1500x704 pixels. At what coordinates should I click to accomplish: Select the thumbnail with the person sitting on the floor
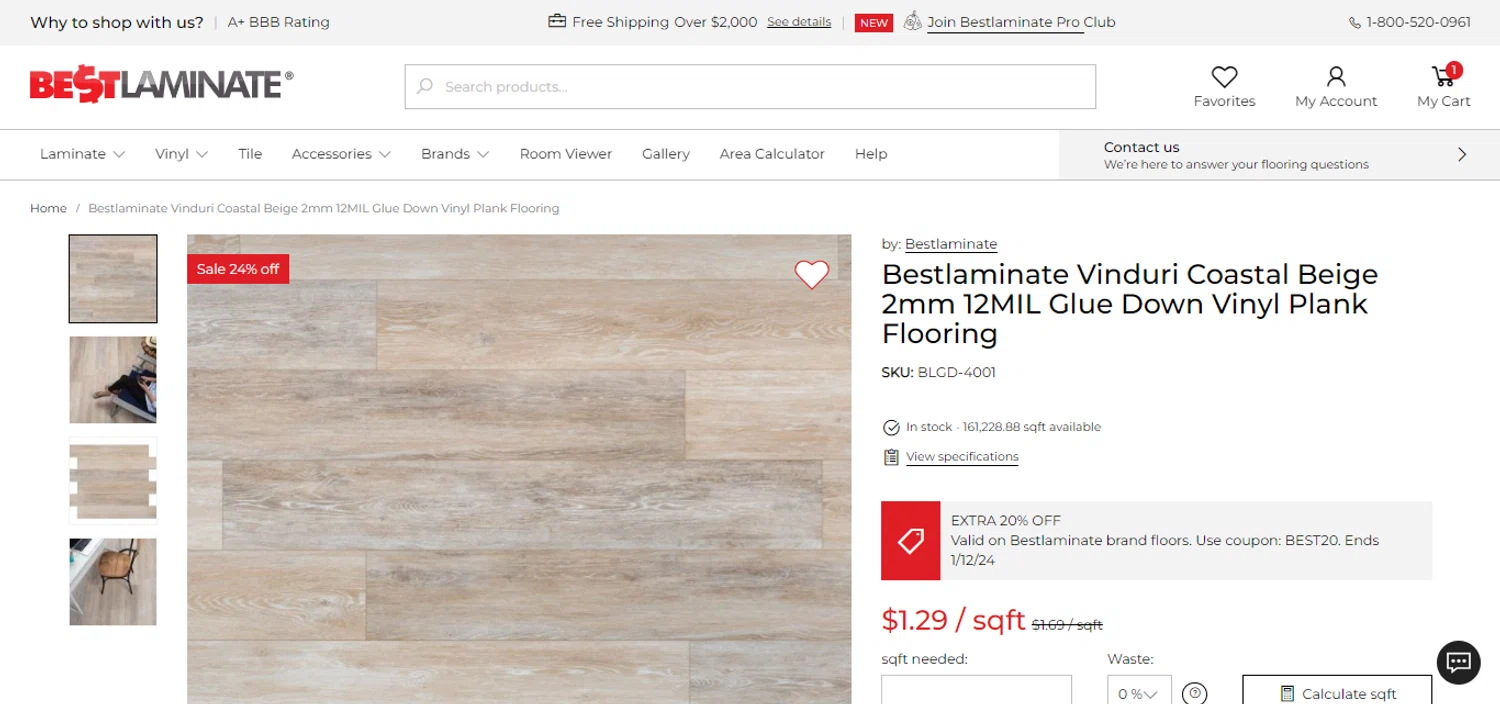coord(113,380)
